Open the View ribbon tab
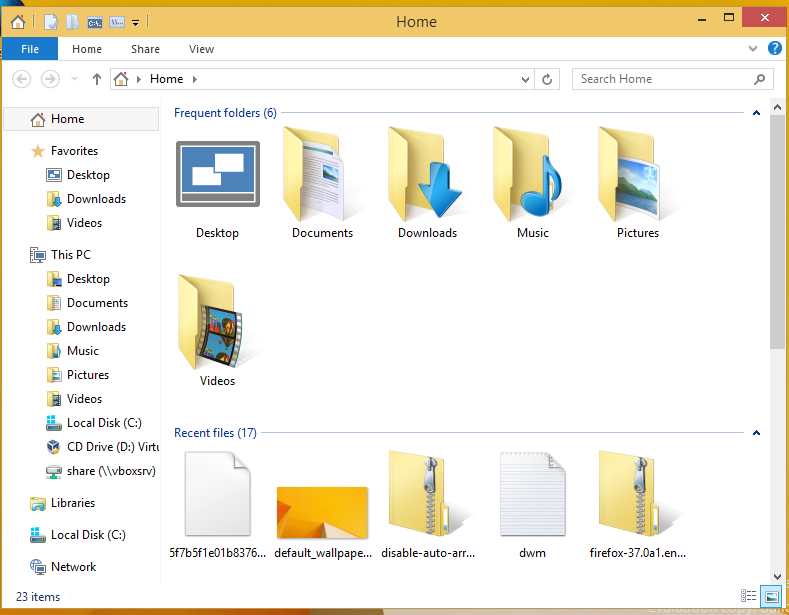Screen dimensions: 789x615 pyautogui.click(x=201, y=49)
